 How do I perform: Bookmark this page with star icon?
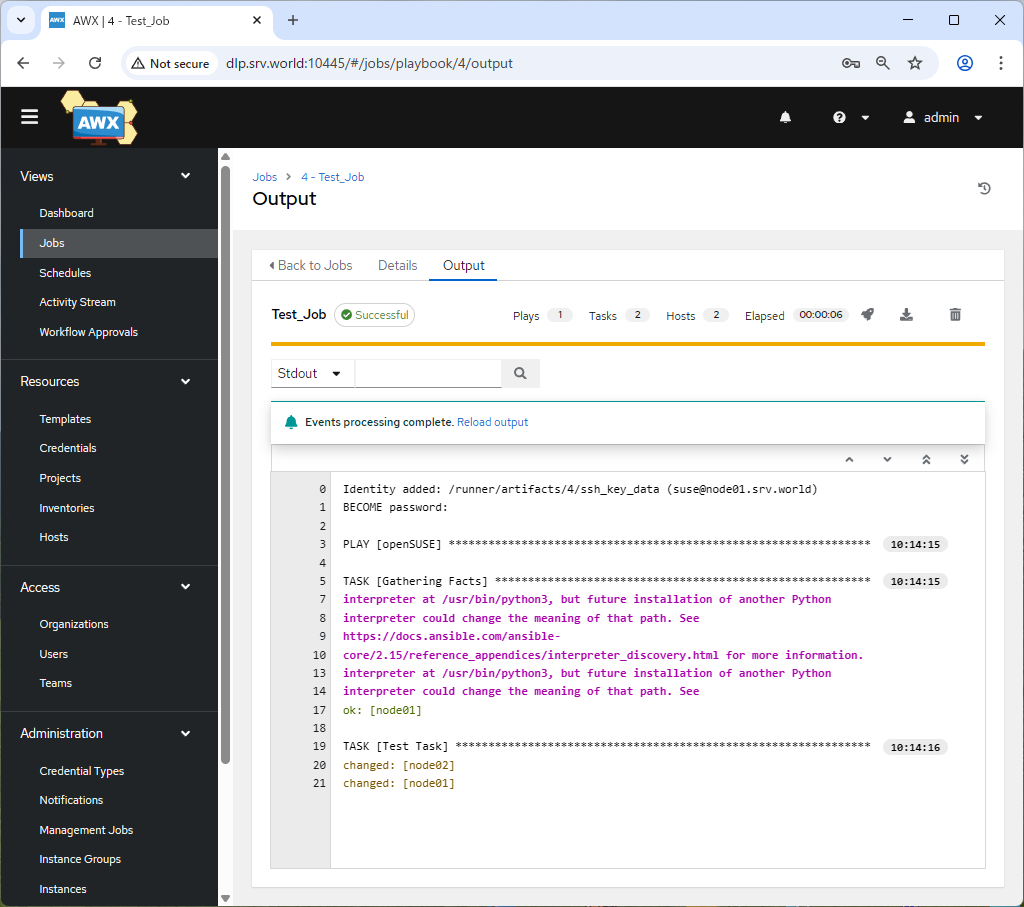pyautogui.click(x=914, y=63)
